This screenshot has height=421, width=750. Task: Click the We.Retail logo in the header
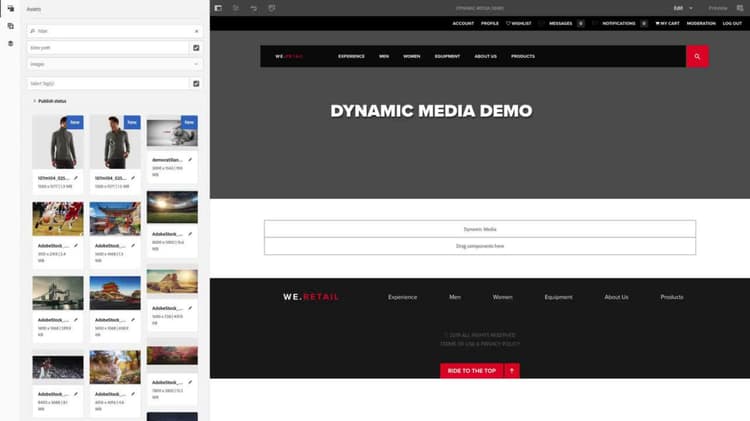(x=288, y=56)
